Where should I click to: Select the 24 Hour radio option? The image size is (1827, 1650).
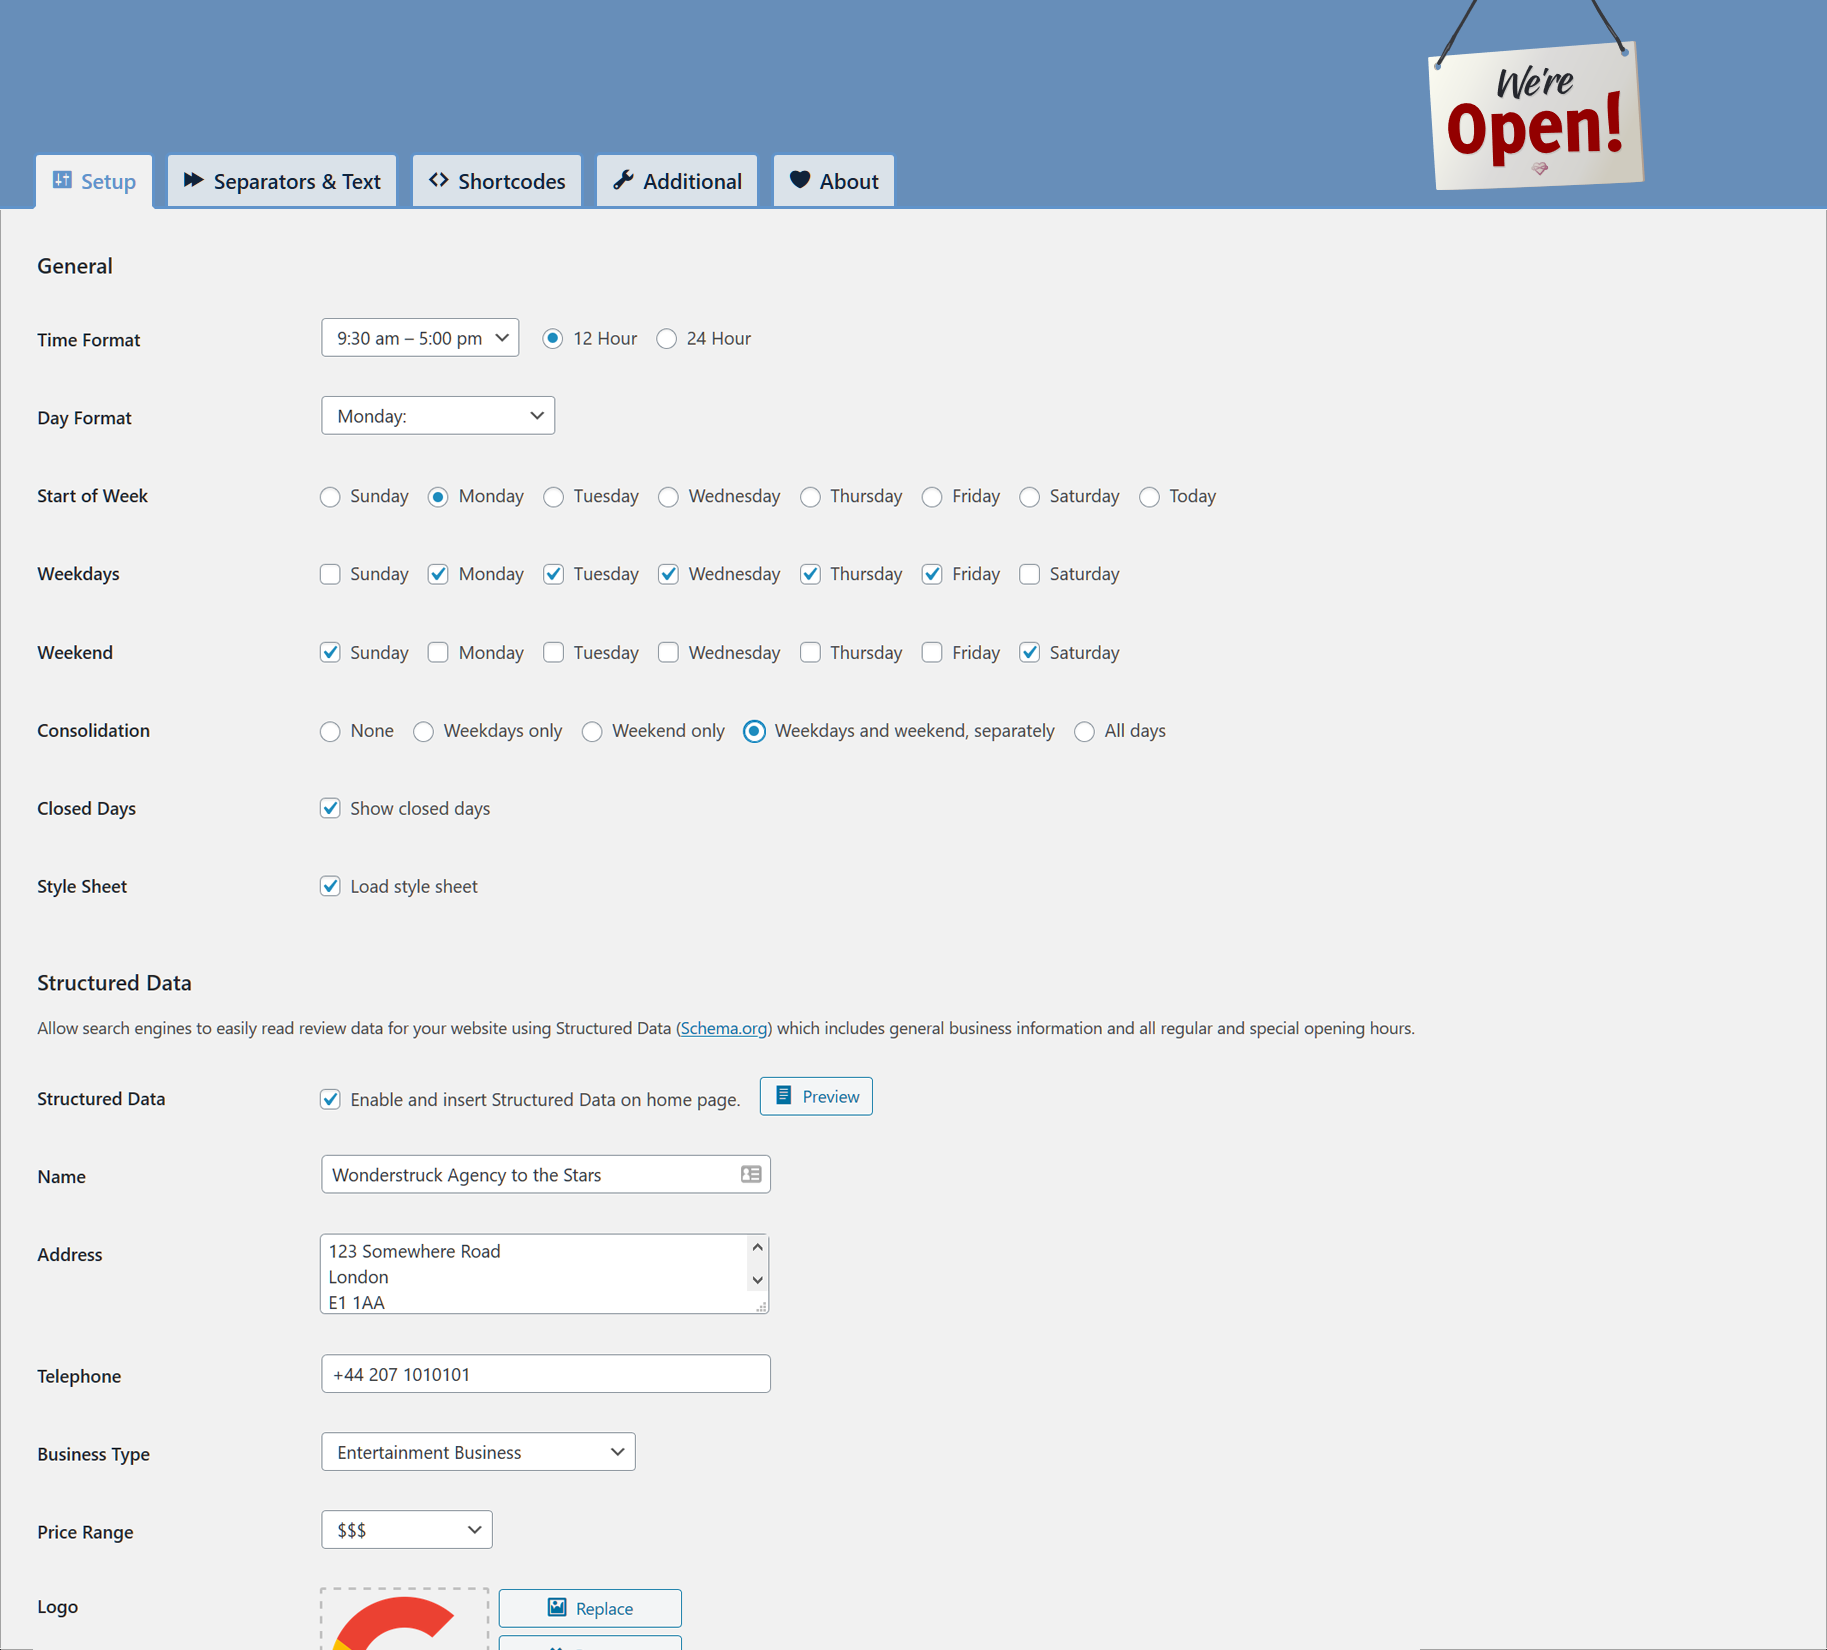pyautogui.click(x=666, y=339)
